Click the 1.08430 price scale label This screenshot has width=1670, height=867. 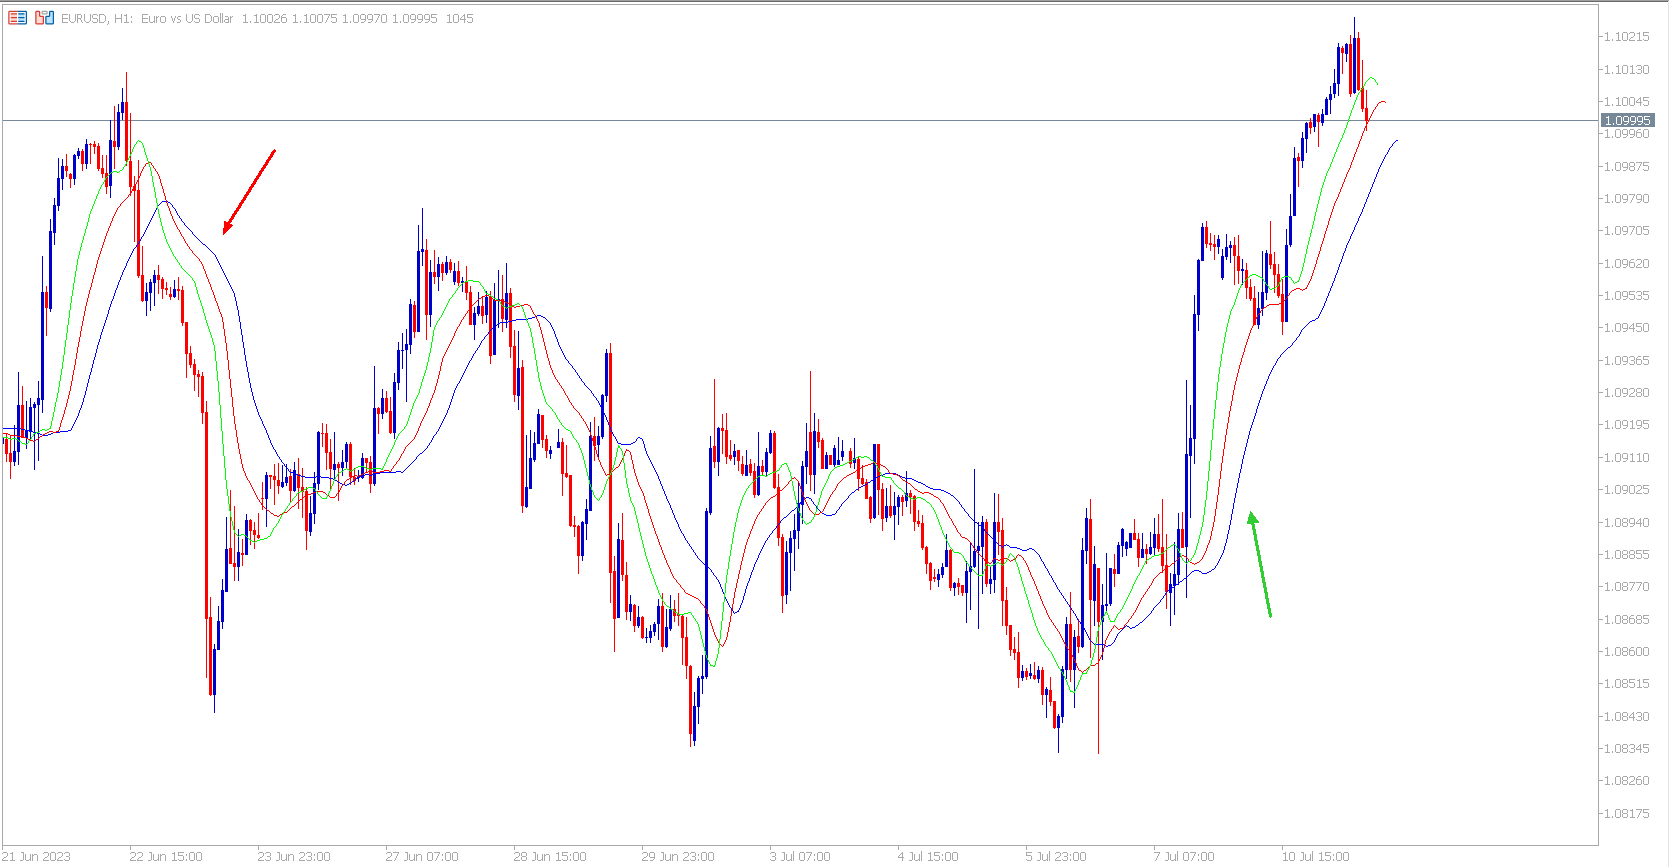click(1627, 717)
